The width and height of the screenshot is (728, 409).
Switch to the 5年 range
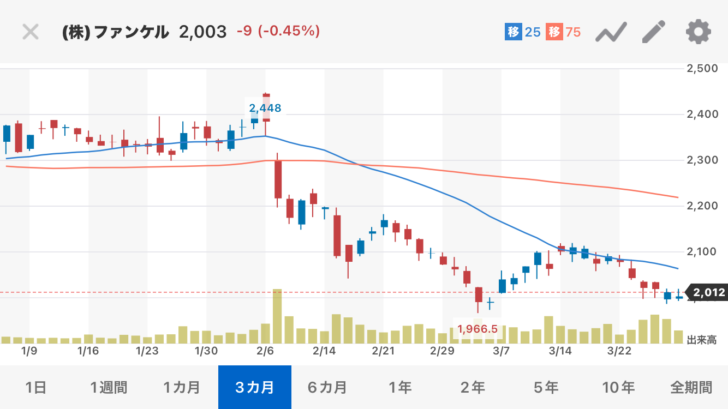pos(546,387)
